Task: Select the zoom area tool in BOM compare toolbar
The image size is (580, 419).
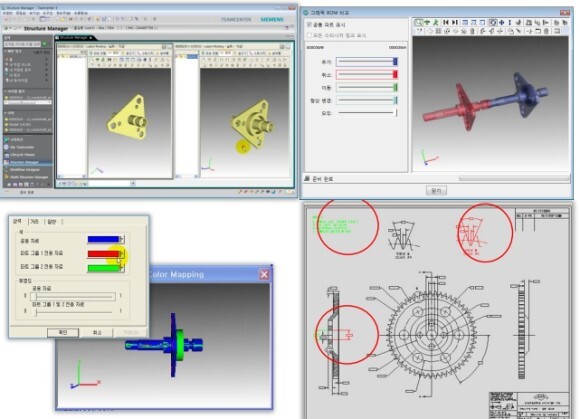Action: [418, 23]
